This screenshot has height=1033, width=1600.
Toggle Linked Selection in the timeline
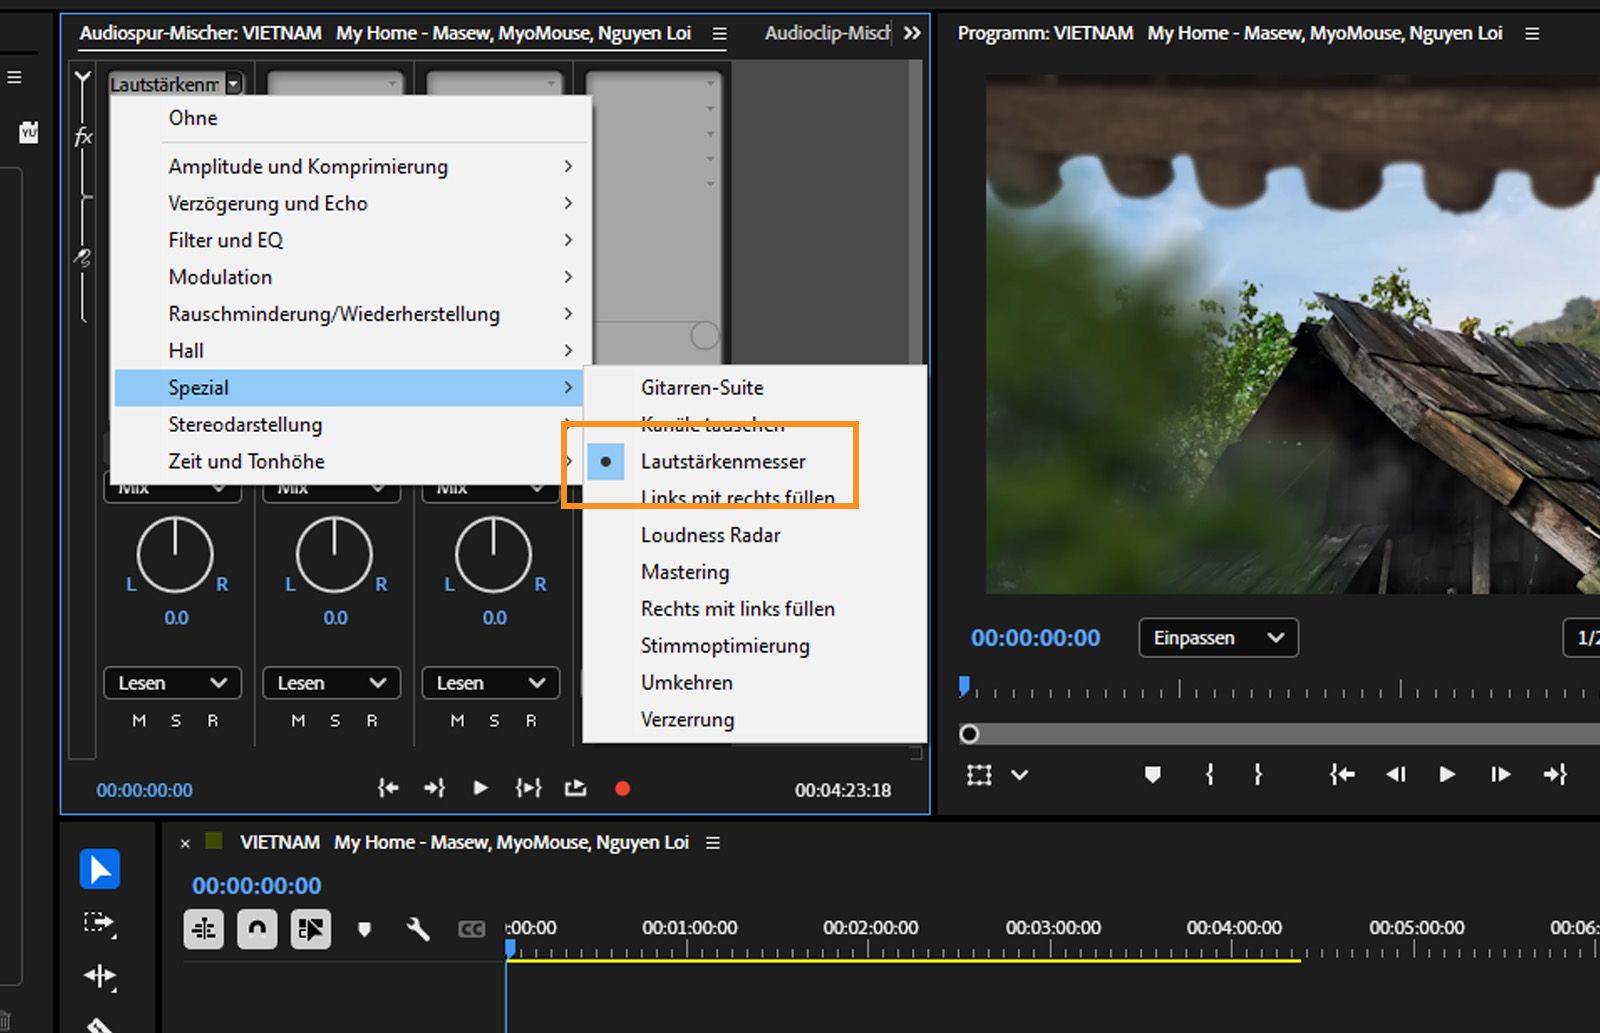[311, 930]
